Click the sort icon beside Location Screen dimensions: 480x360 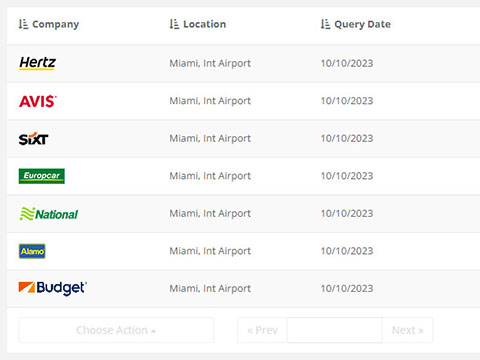click(x=174, y=24)
